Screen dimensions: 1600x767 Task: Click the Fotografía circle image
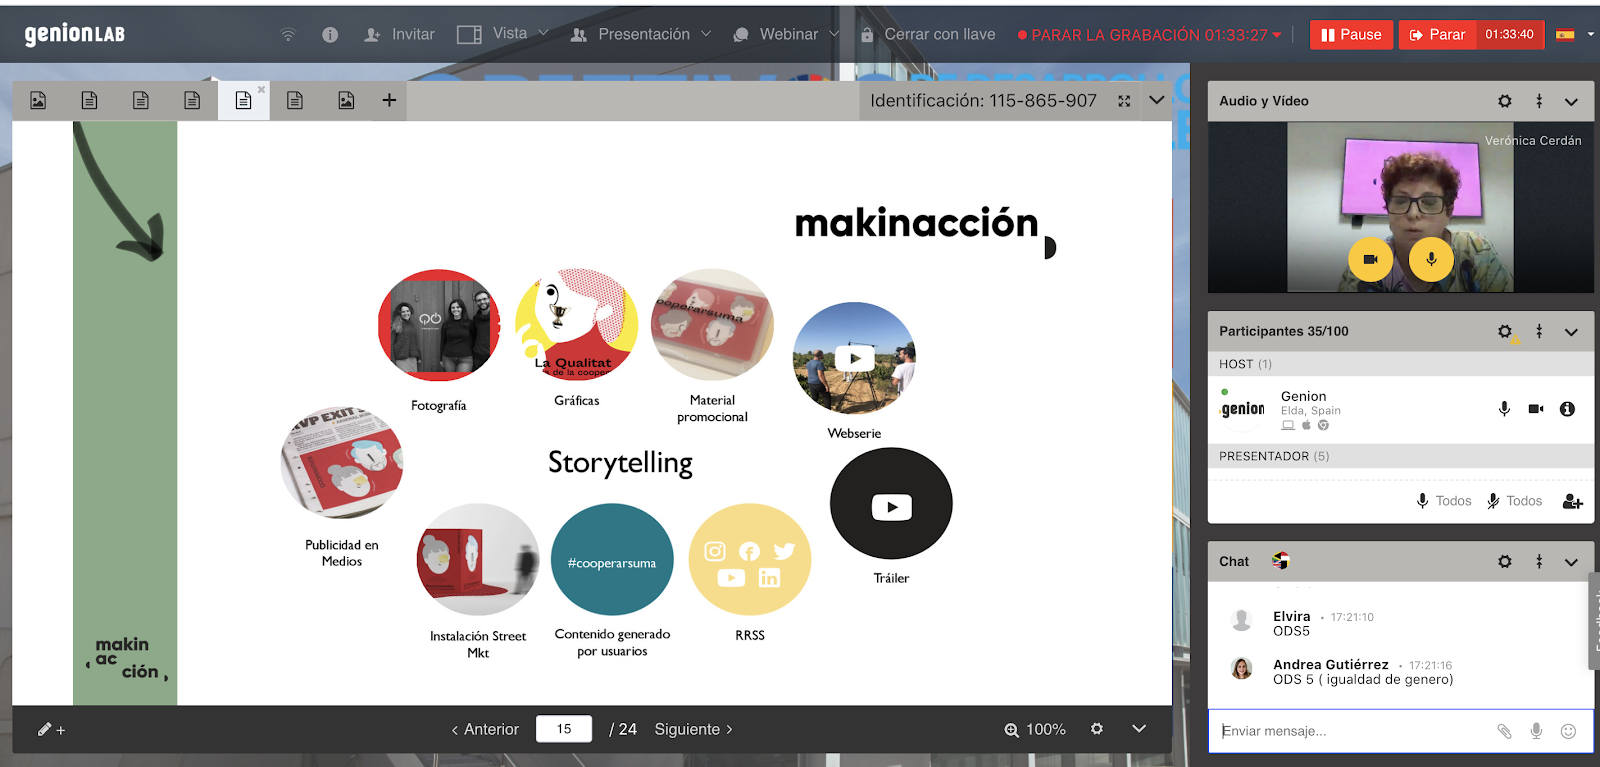[x=439, y=325]
